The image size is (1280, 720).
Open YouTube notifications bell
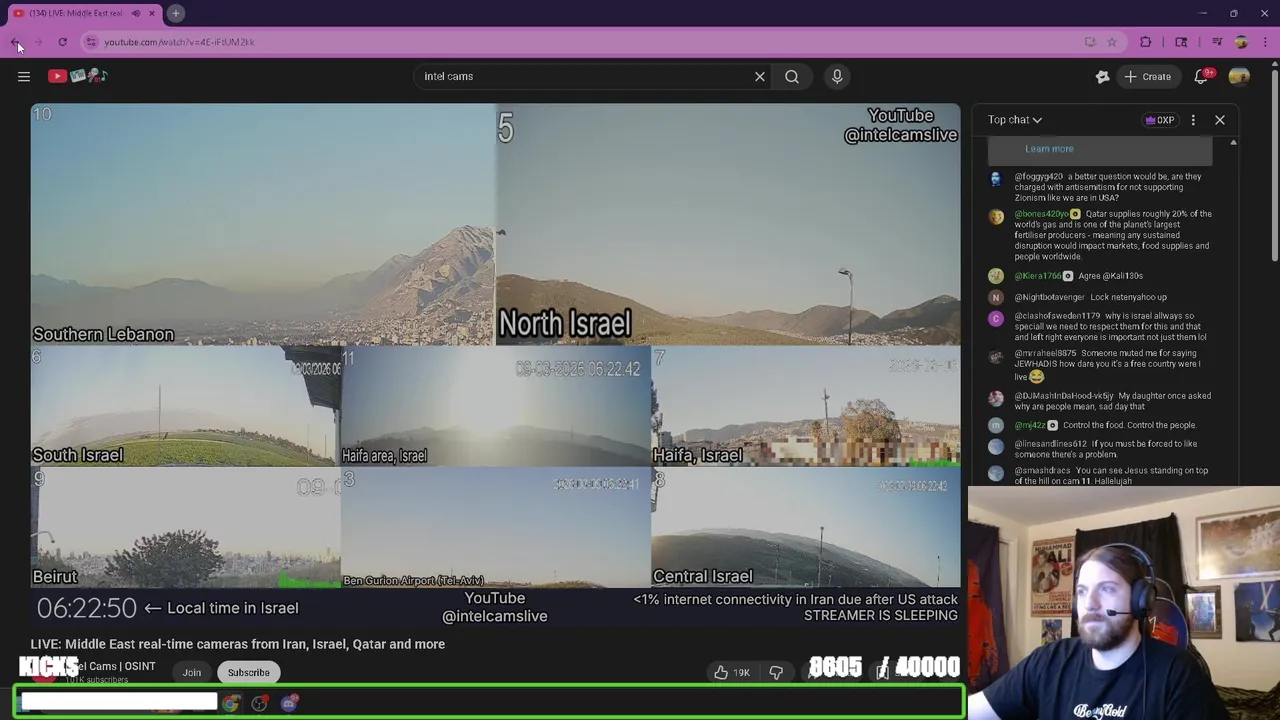pos(1203,76)
